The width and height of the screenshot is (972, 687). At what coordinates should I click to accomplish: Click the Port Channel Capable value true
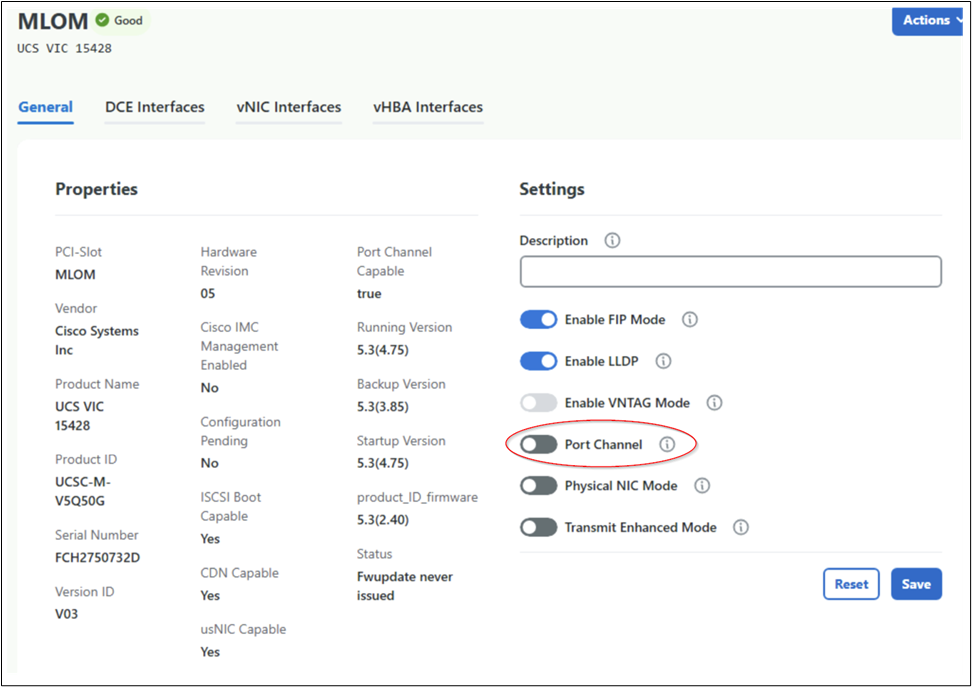click(369, 293)
